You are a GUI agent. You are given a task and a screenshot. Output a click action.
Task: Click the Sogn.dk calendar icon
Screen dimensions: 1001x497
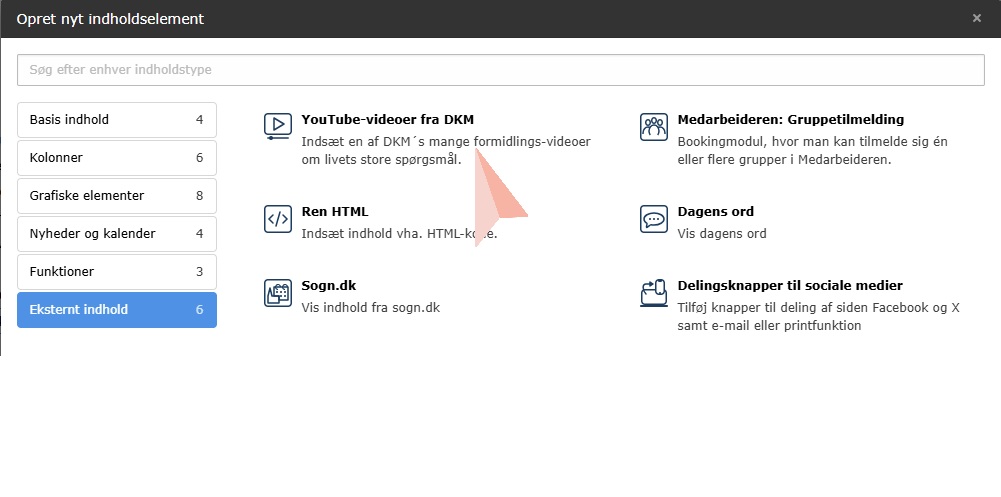coord(277,293)
